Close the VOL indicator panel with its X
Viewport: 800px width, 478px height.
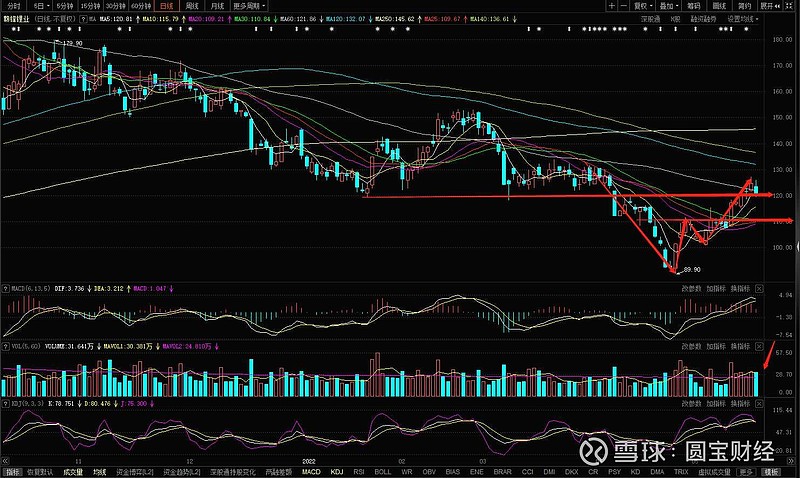coord(757,344)
